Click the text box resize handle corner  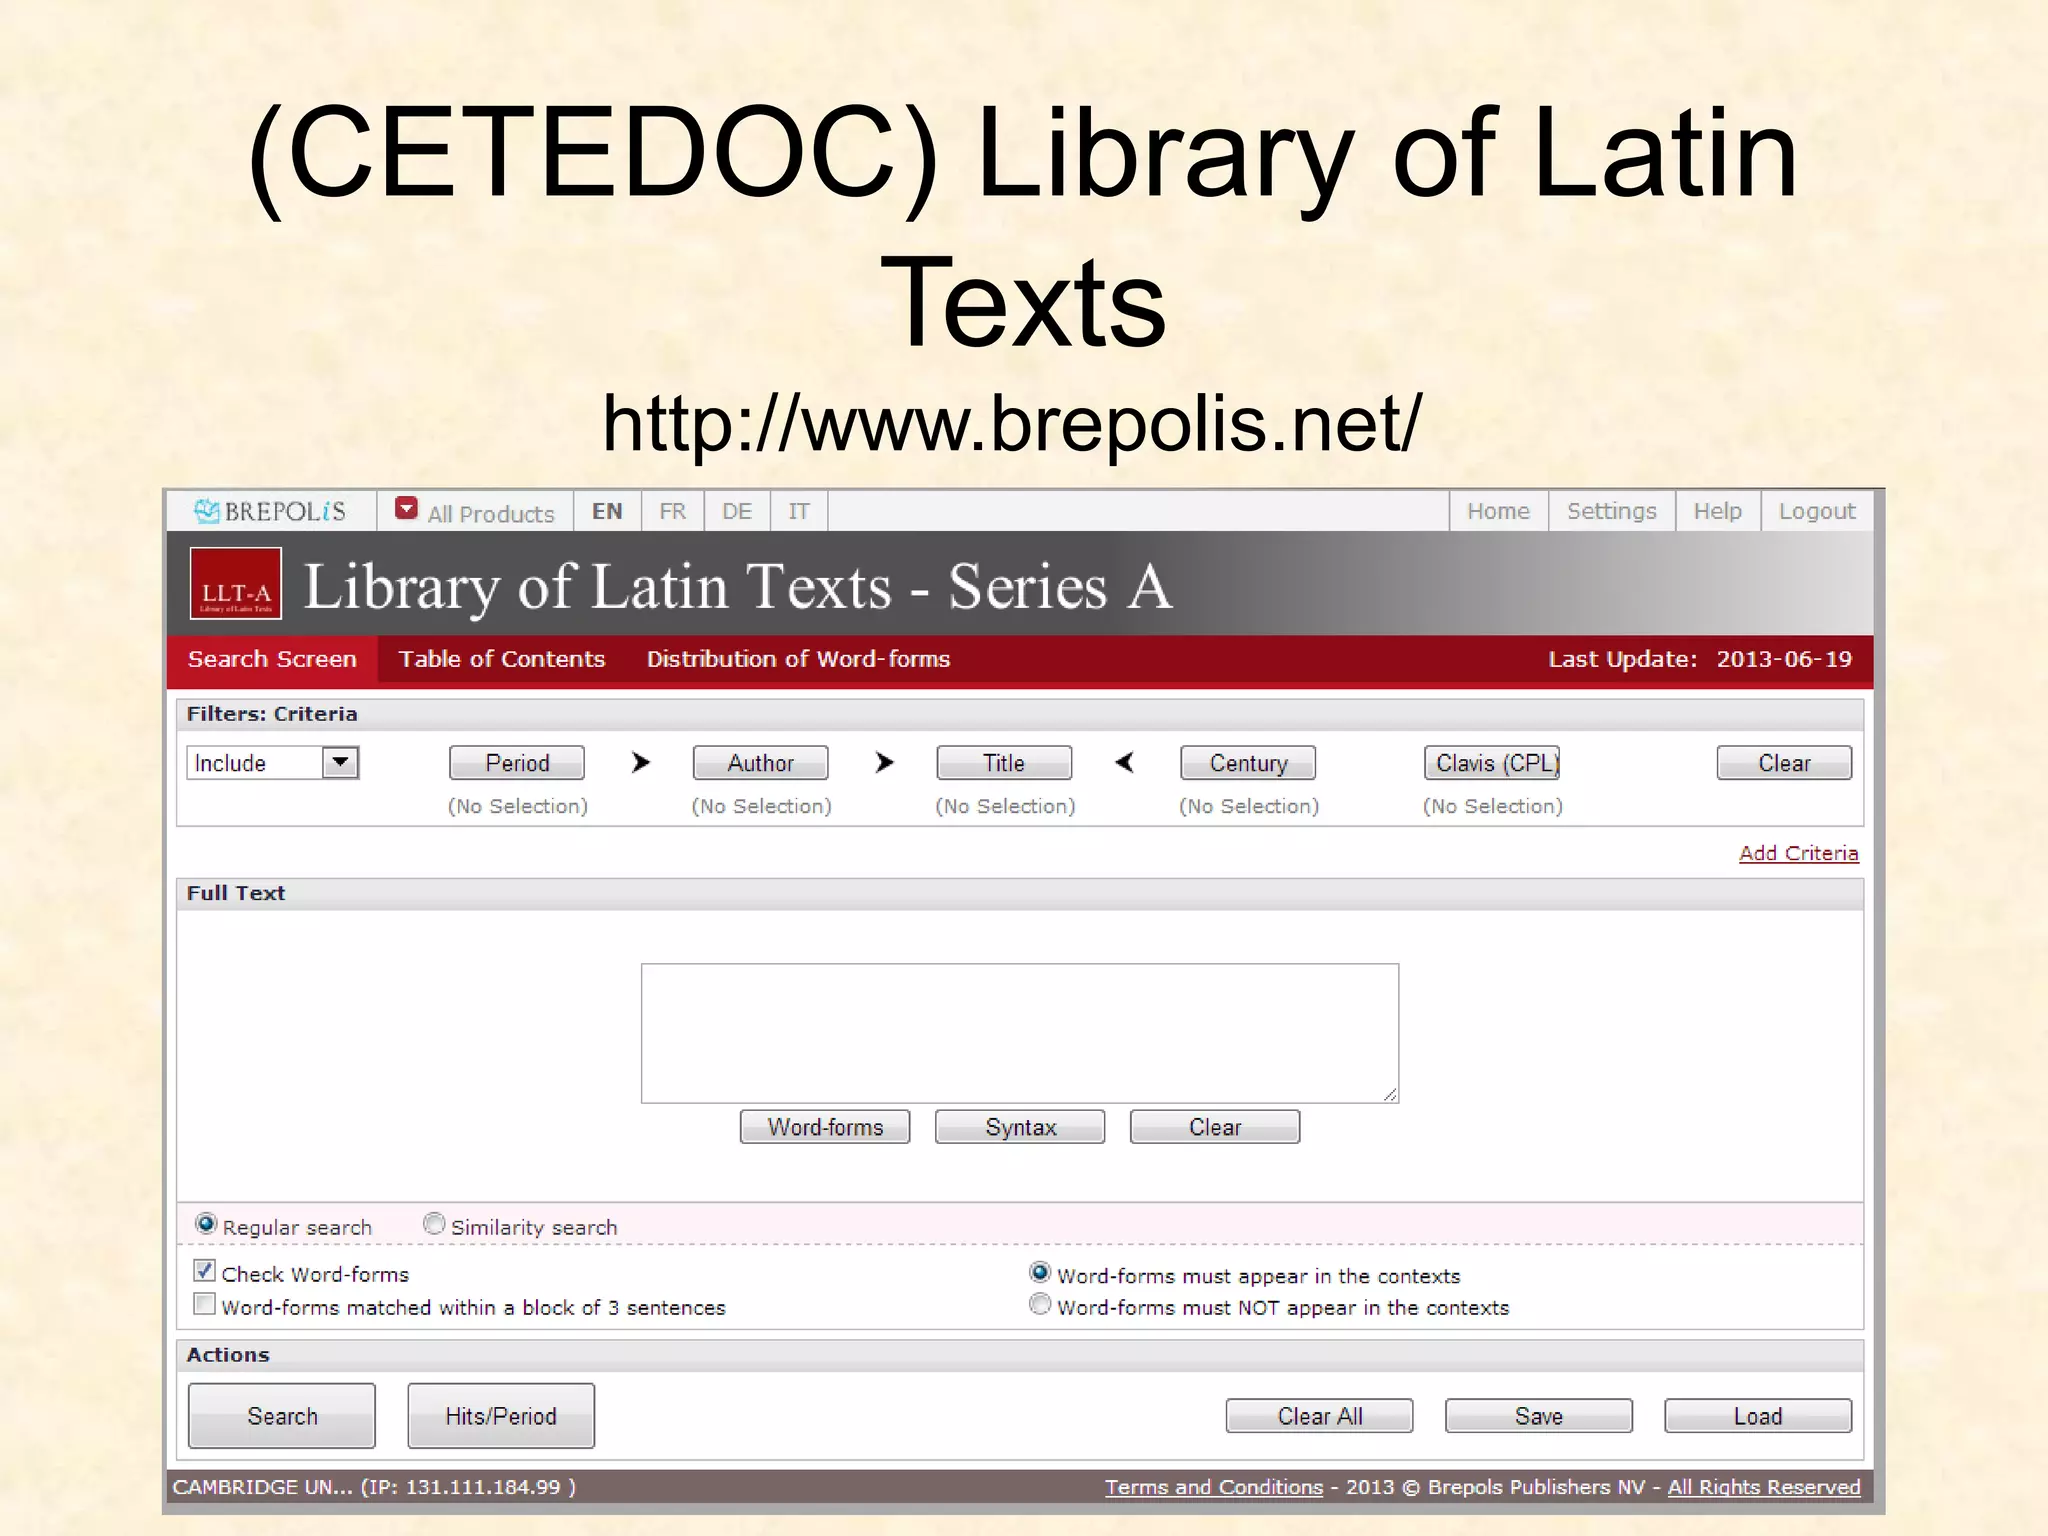[1390, 1094]
